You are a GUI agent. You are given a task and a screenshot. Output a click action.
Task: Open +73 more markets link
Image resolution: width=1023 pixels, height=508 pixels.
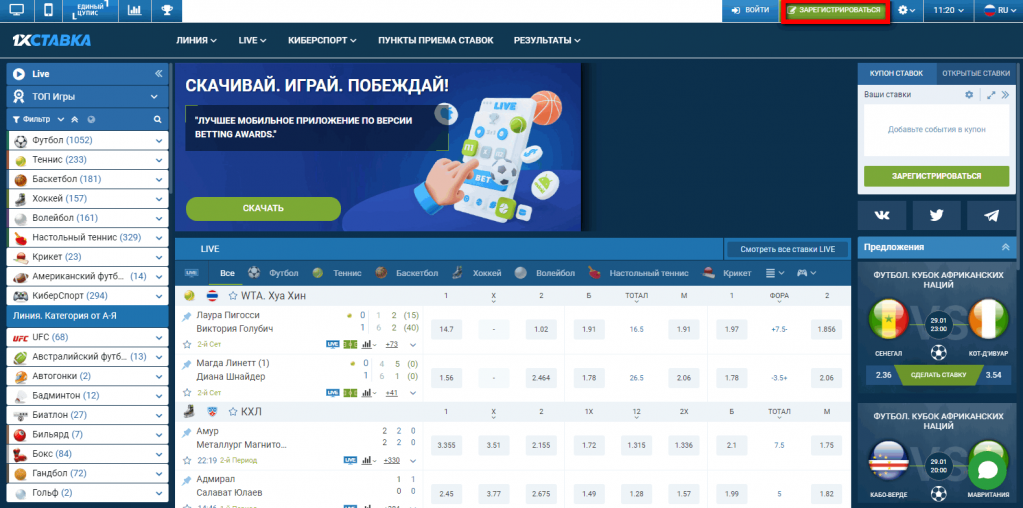coord(392,344)
